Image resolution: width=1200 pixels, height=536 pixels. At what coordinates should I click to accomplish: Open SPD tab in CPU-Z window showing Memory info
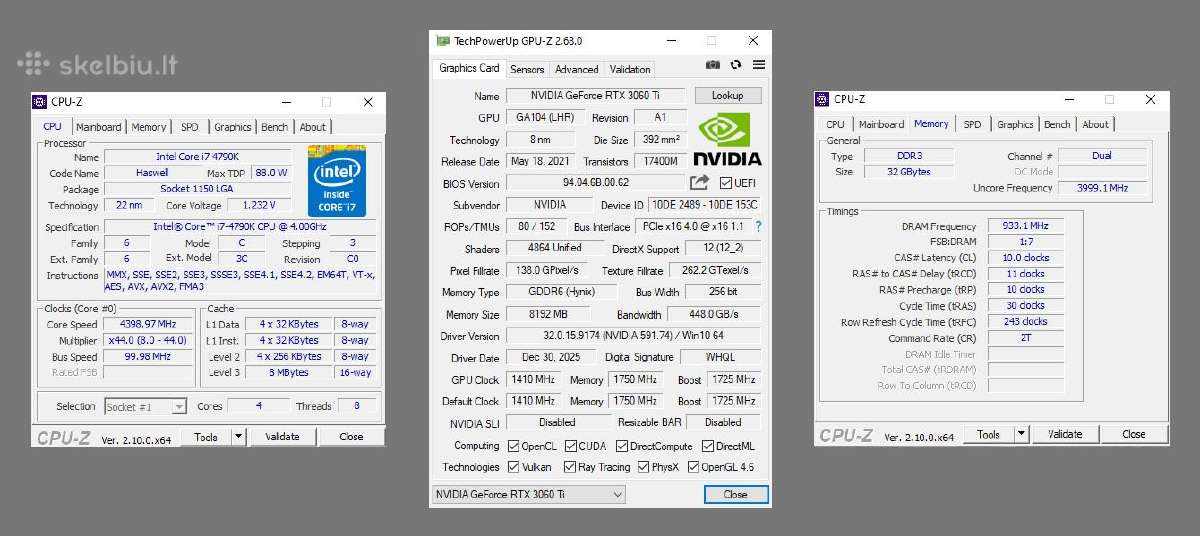click(x=972, y=124)
